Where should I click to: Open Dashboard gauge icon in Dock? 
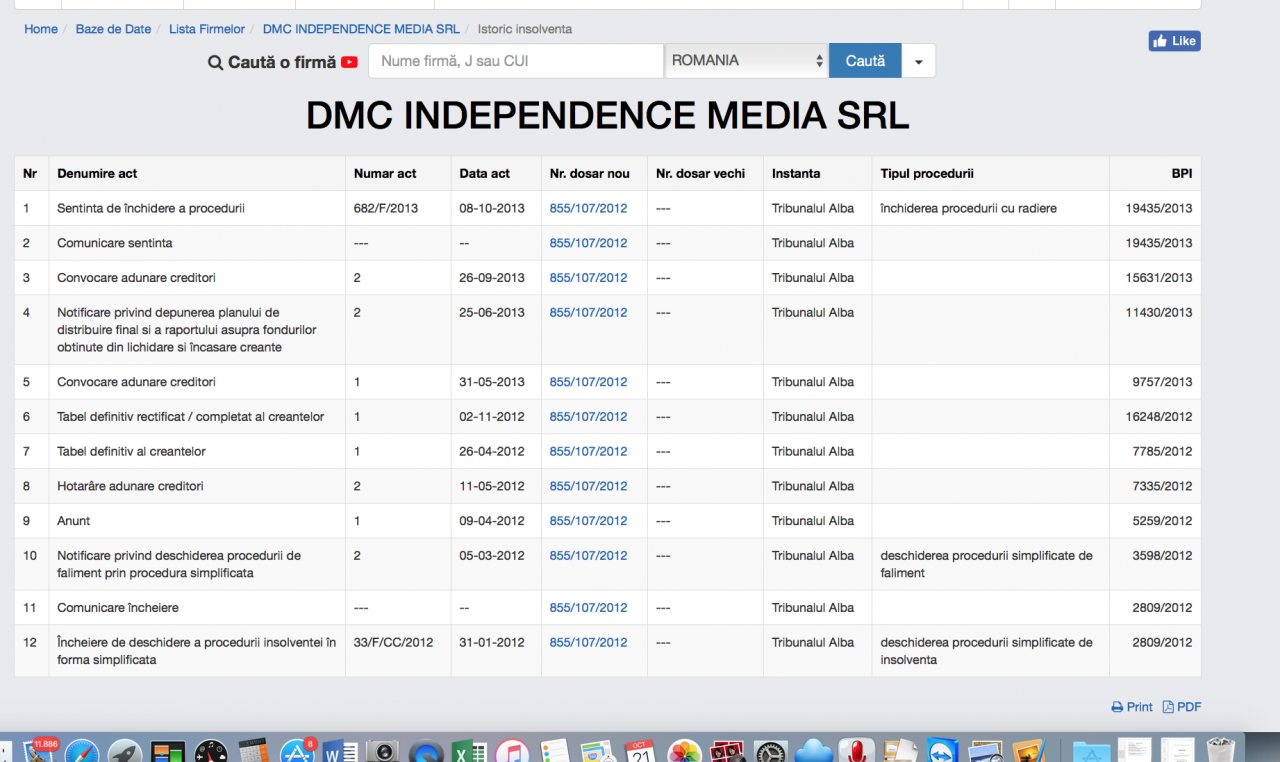coord(212,751)
